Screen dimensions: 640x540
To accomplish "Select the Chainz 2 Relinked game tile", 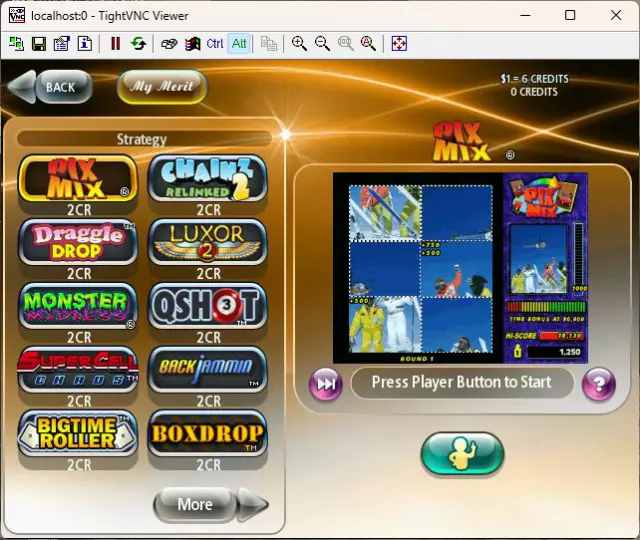I will 207,179.
